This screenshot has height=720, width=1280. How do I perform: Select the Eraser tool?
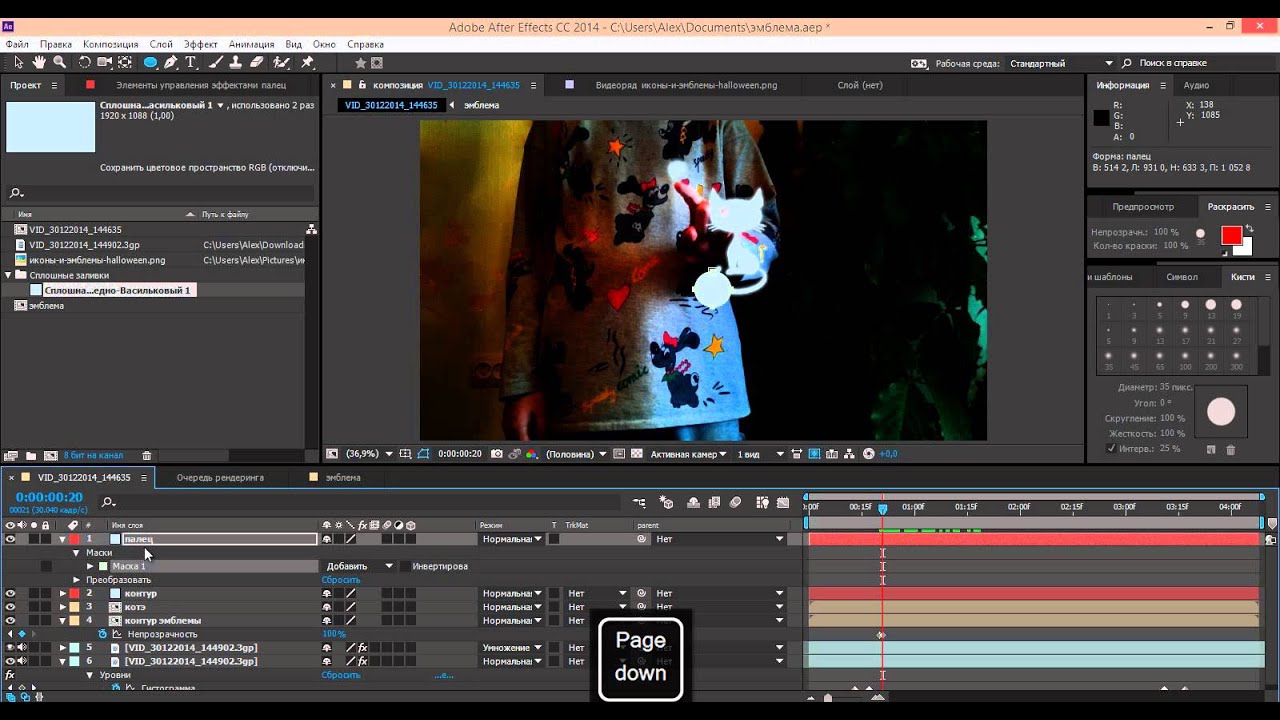point(257,62)
